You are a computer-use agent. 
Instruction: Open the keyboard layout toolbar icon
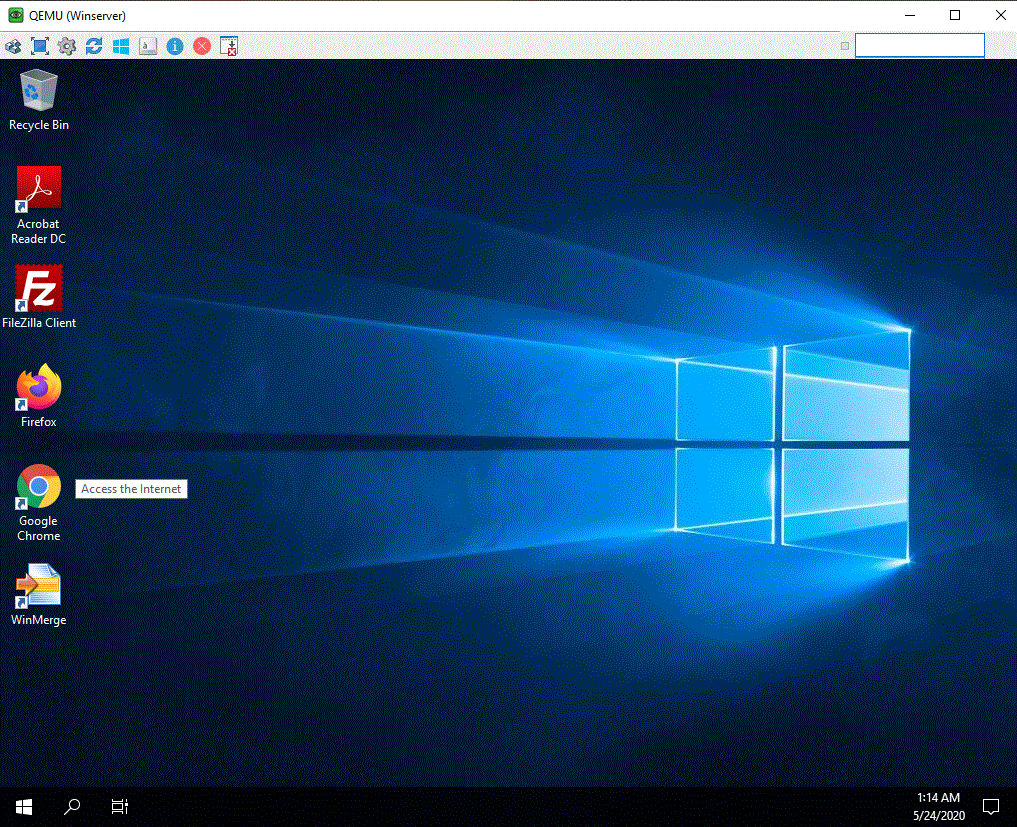pos(148,46)
